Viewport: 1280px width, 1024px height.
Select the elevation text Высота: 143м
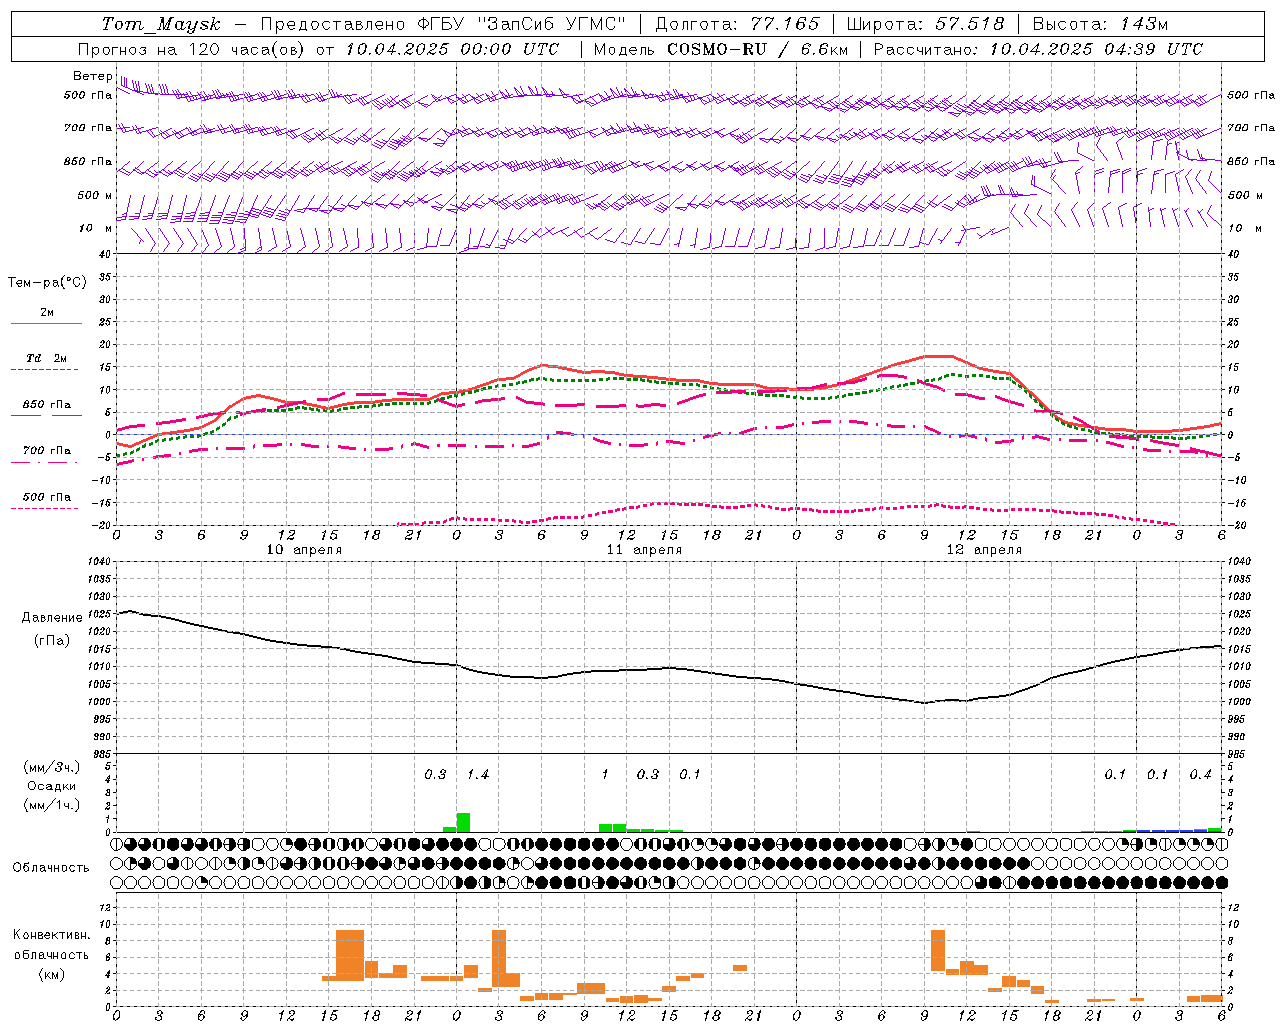coord(1100,24)
